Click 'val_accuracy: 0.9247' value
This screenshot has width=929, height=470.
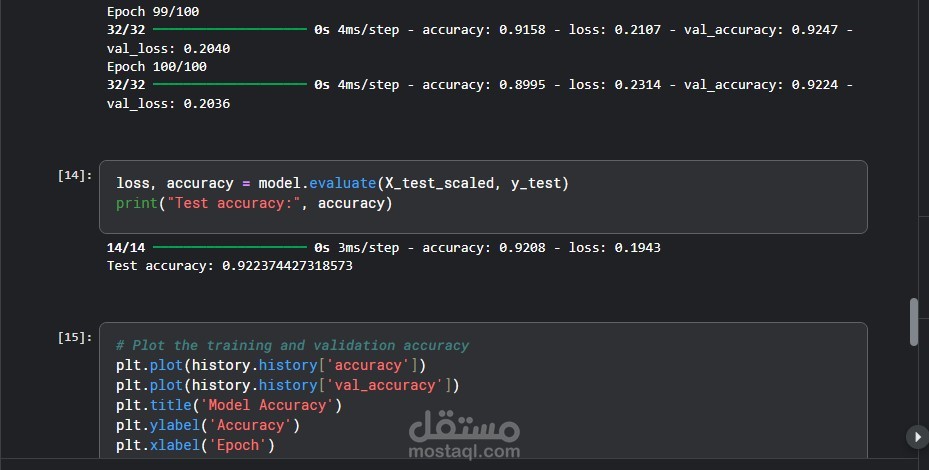[761, 30]
